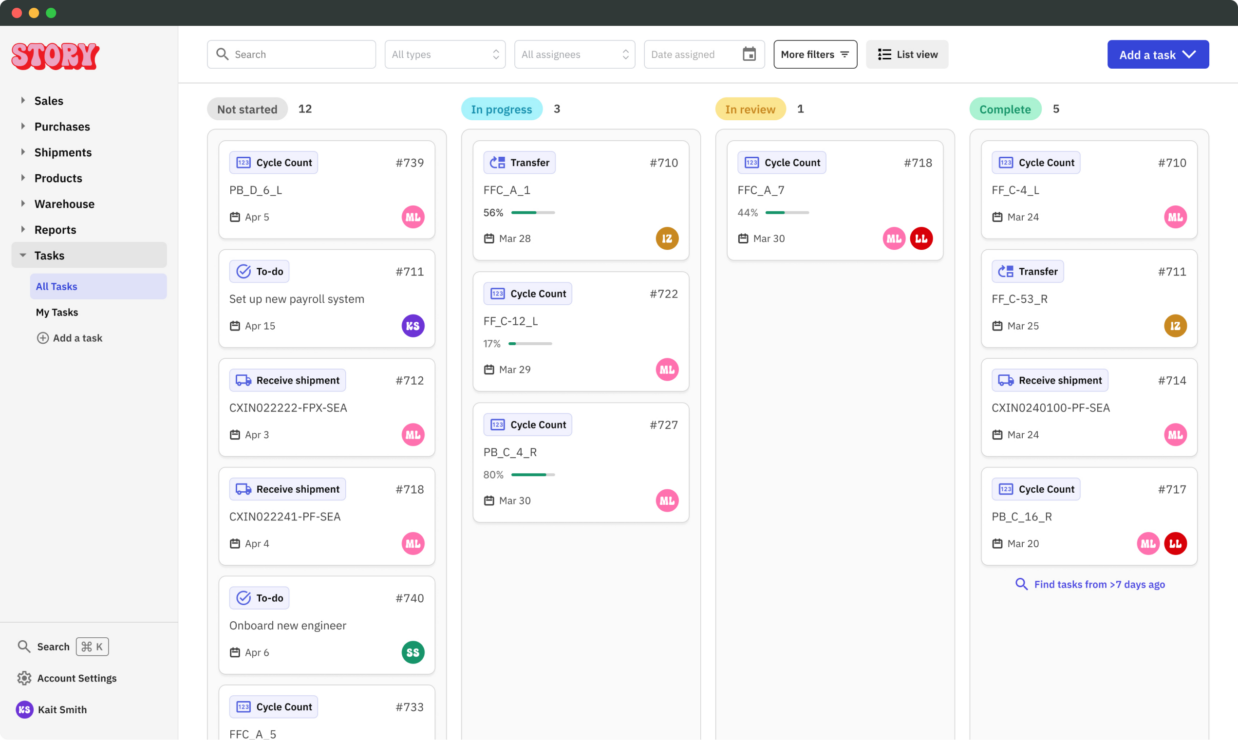The height and width of the screenshot is (740, 1238).
Task: Click the truck icon on CXIN022222-FPX-SEA card
Action: tap(243, 381)
